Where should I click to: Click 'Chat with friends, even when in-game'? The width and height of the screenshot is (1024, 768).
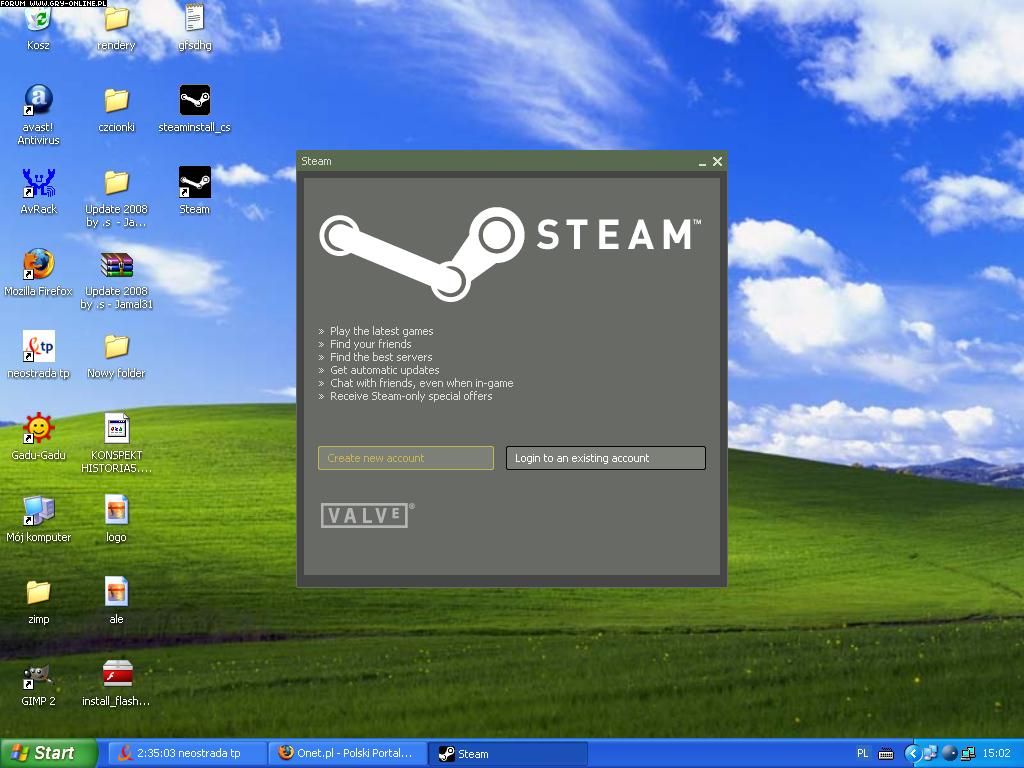pos(421,383)
